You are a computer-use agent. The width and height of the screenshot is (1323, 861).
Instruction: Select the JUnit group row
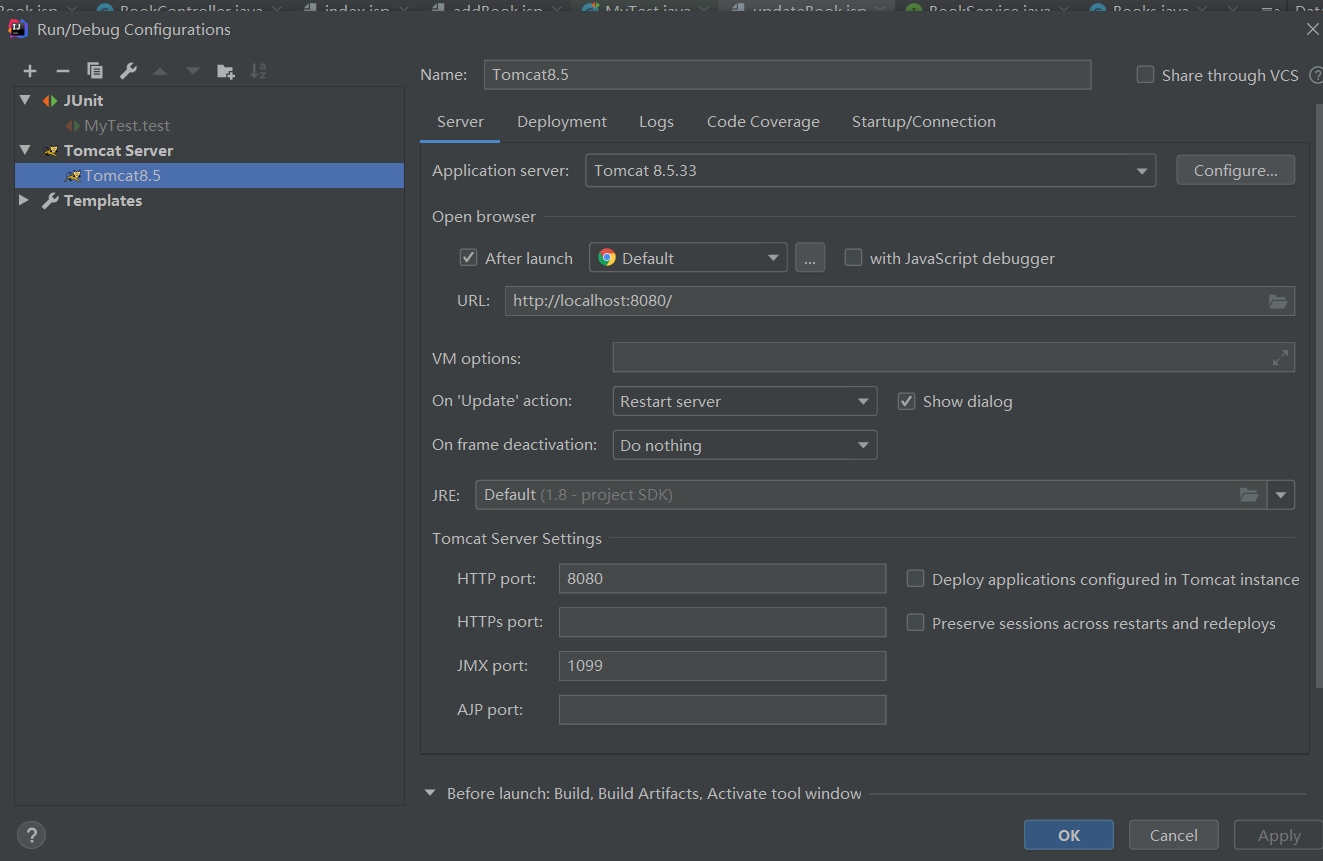pyautogui.click(x=210, y=100)
